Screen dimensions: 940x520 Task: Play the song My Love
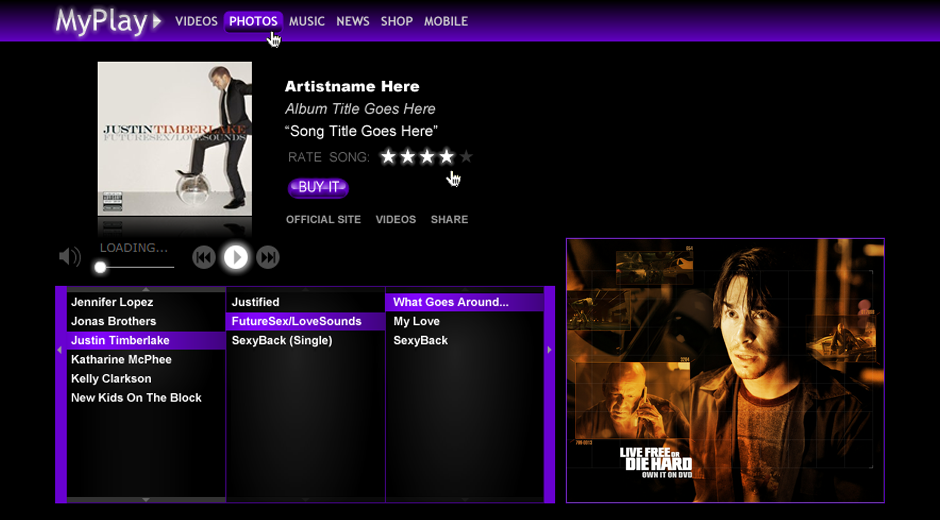pyautogui.click(x=465, y=321)
